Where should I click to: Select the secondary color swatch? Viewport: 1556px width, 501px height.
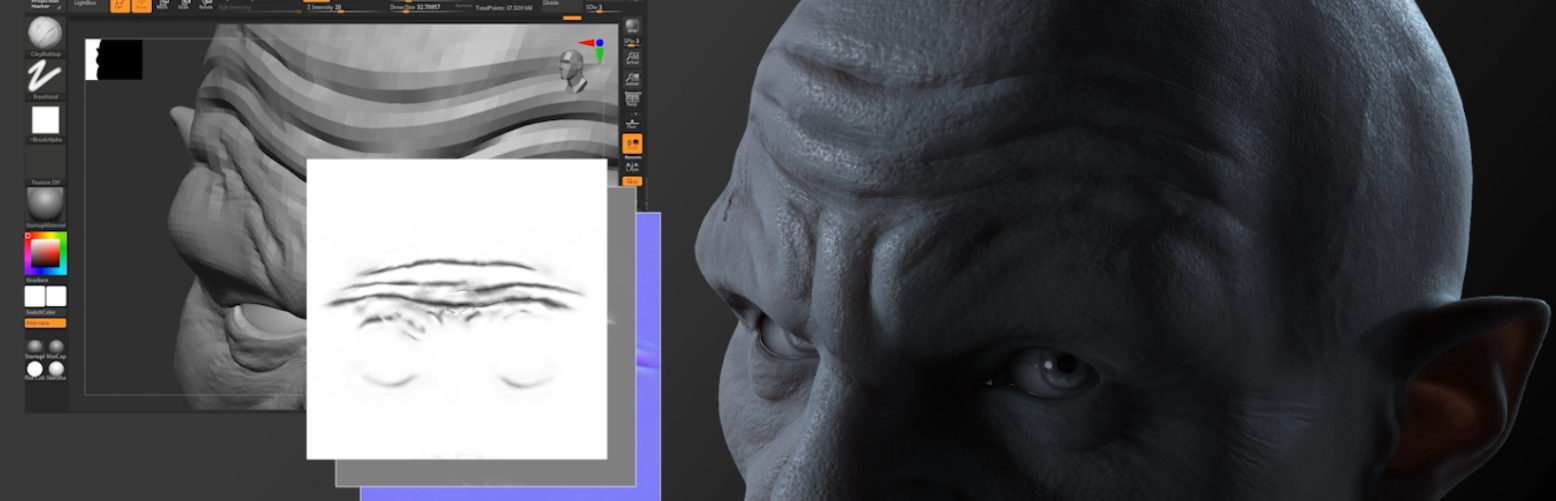(35, 296)
